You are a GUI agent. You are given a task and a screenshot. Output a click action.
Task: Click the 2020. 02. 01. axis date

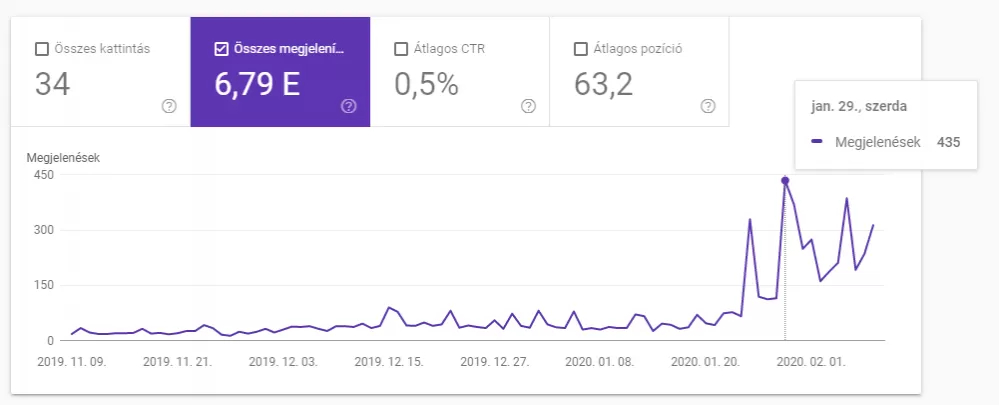[811, 362]
